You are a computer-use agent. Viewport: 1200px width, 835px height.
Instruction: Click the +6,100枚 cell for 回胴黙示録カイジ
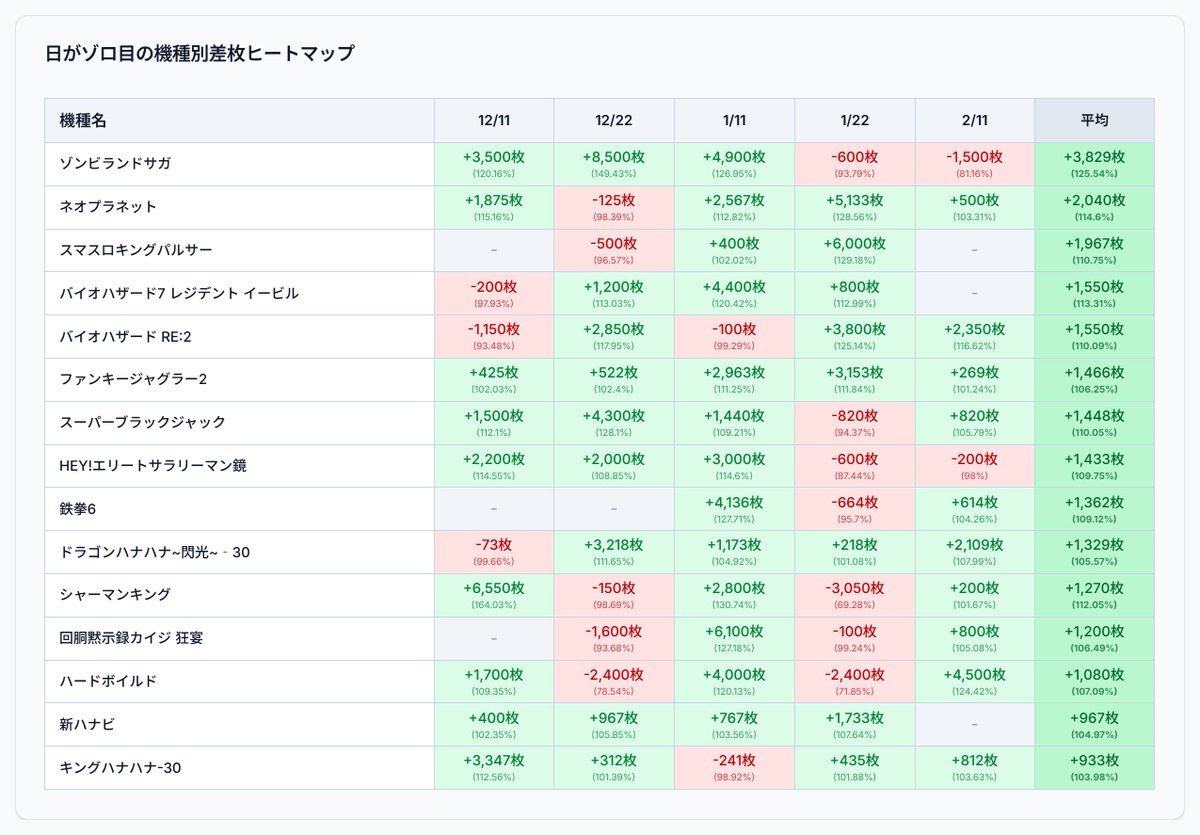pyautogui.click(x=734, y=638)
